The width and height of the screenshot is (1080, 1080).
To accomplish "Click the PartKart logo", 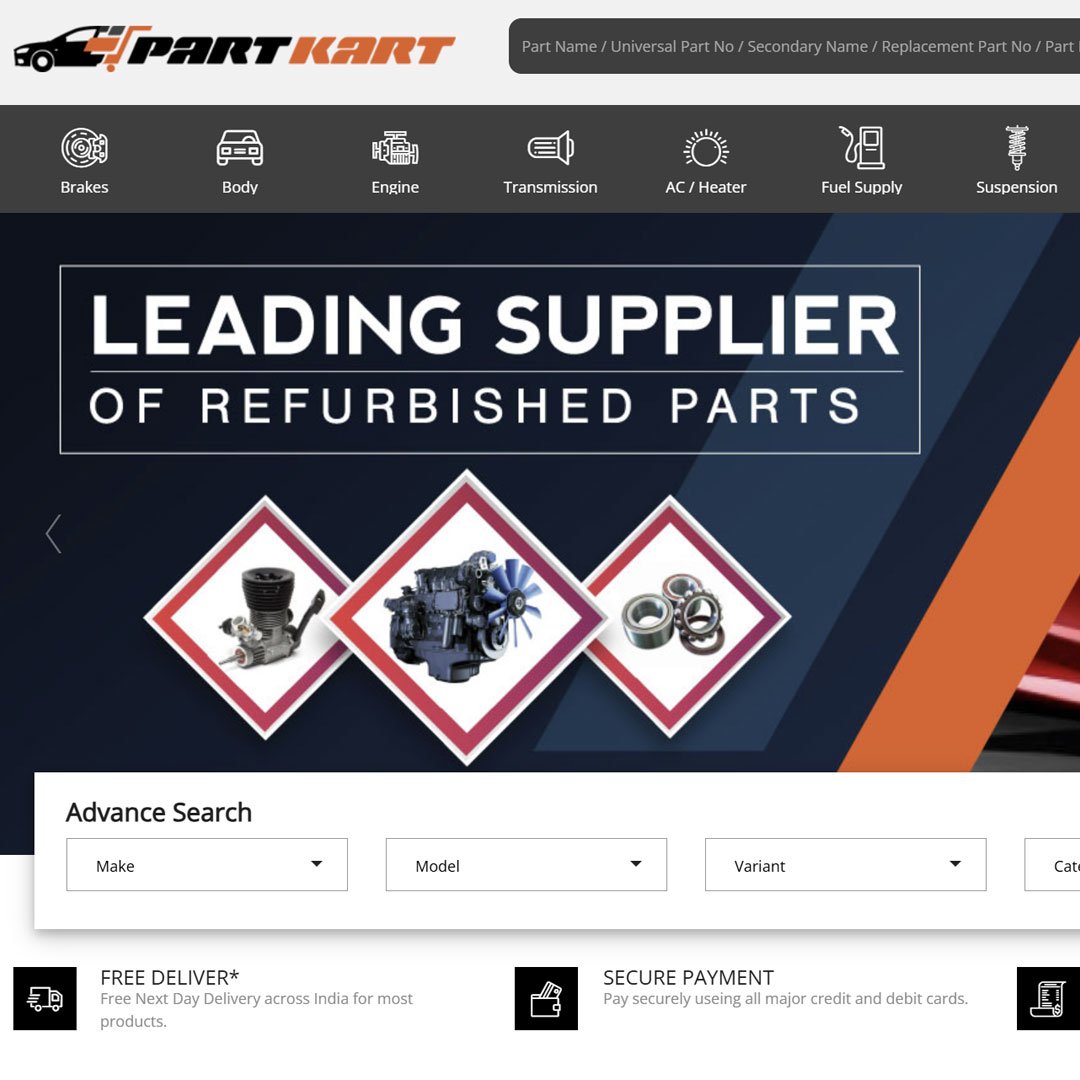I will coord(234,48).
